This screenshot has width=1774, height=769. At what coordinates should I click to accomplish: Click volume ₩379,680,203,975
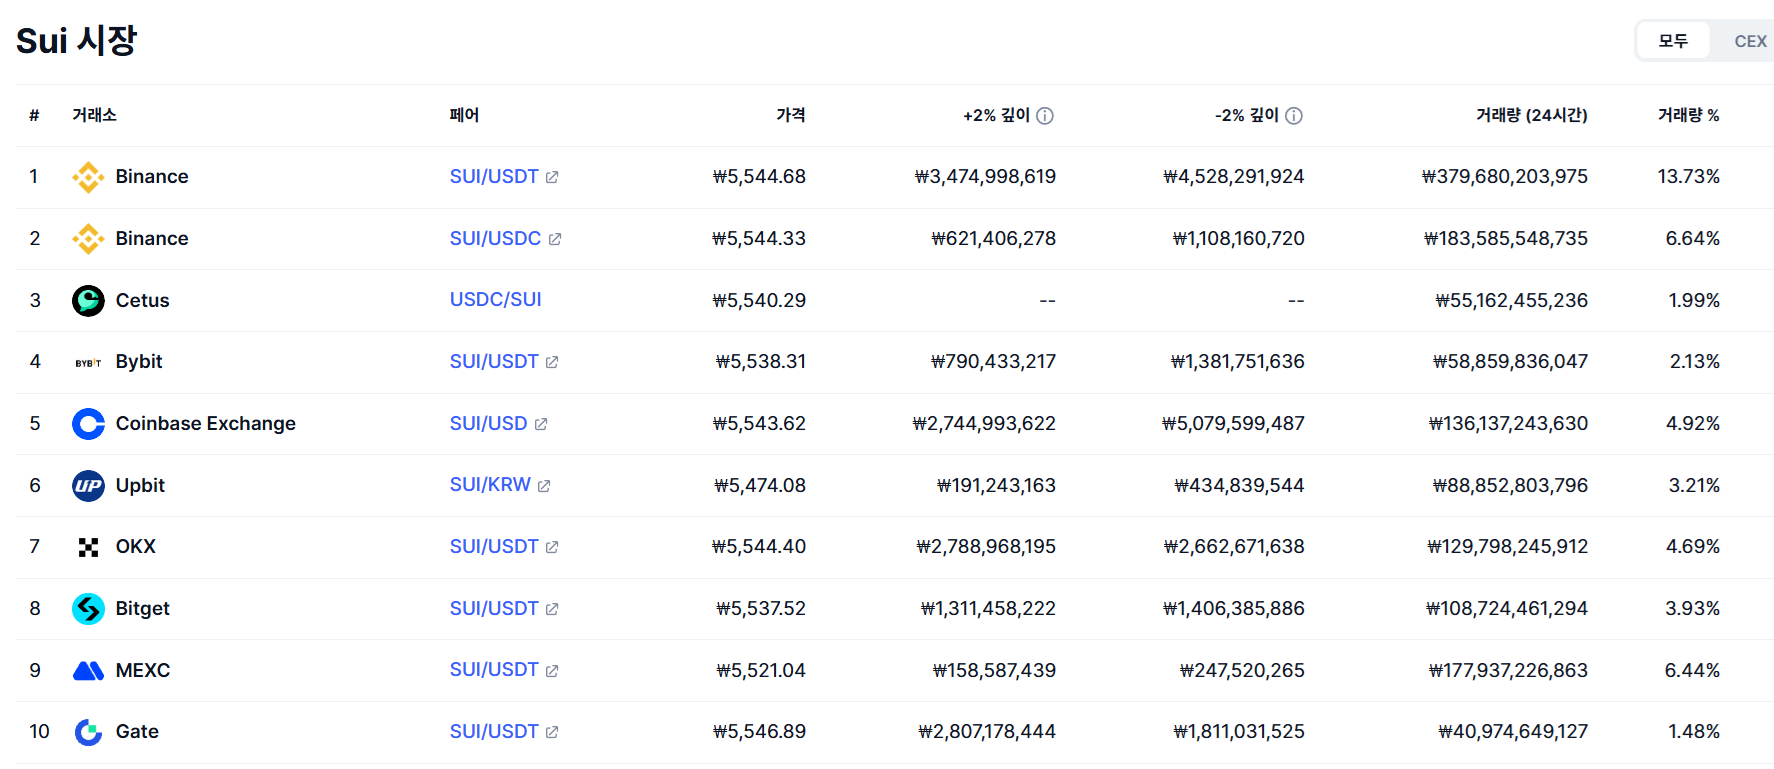click(1505, 176)
